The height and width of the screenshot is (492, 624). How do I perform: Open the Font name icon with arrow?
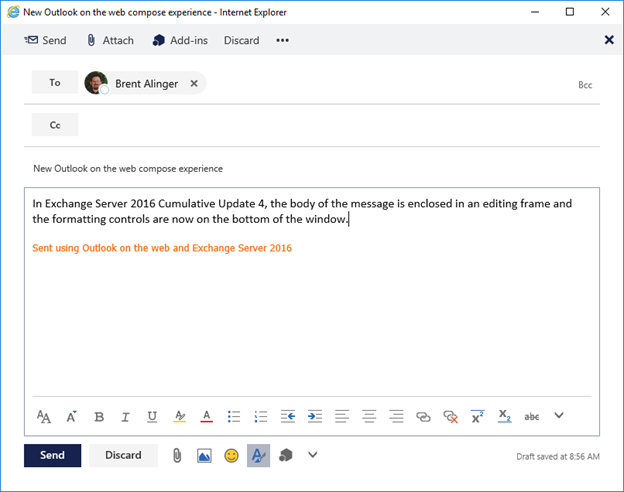point(71,417)
